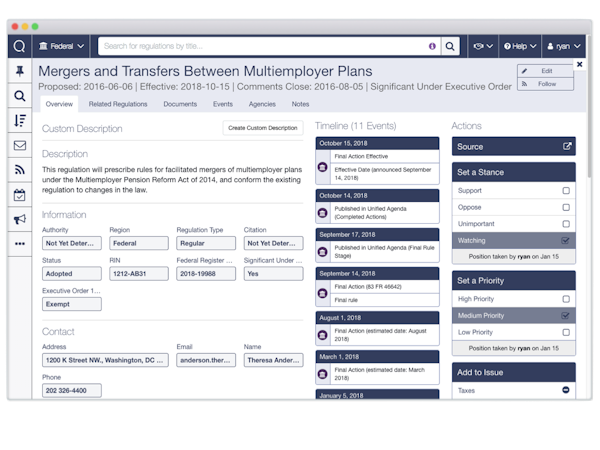Click the Edit button
This screenshot has width=600, height=450.
[545, 71]
